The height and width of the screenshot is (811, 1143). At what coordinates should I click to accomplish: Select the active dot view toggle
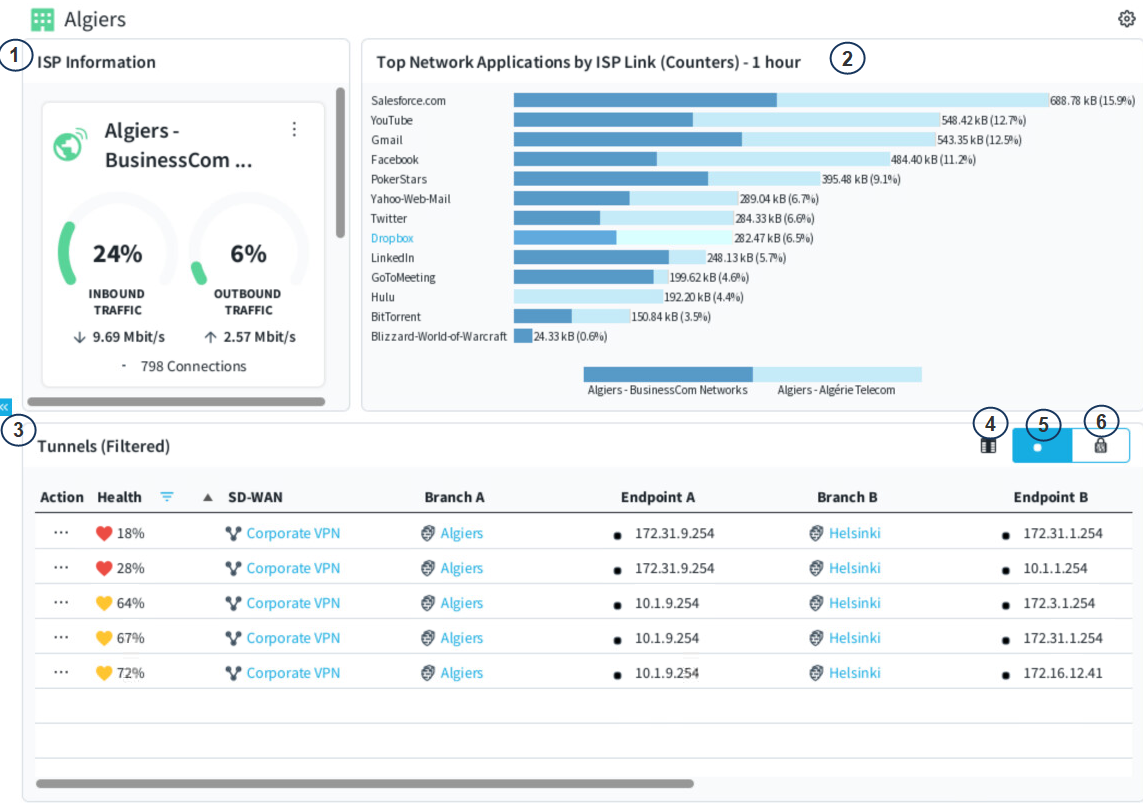click(1041, 446)
